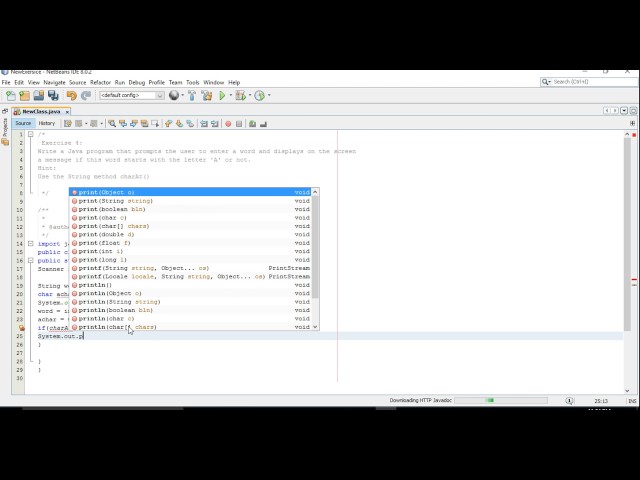Open the Window menu
Image resolution: width=640 pixels, height=480 pixels.
[213, 82]
